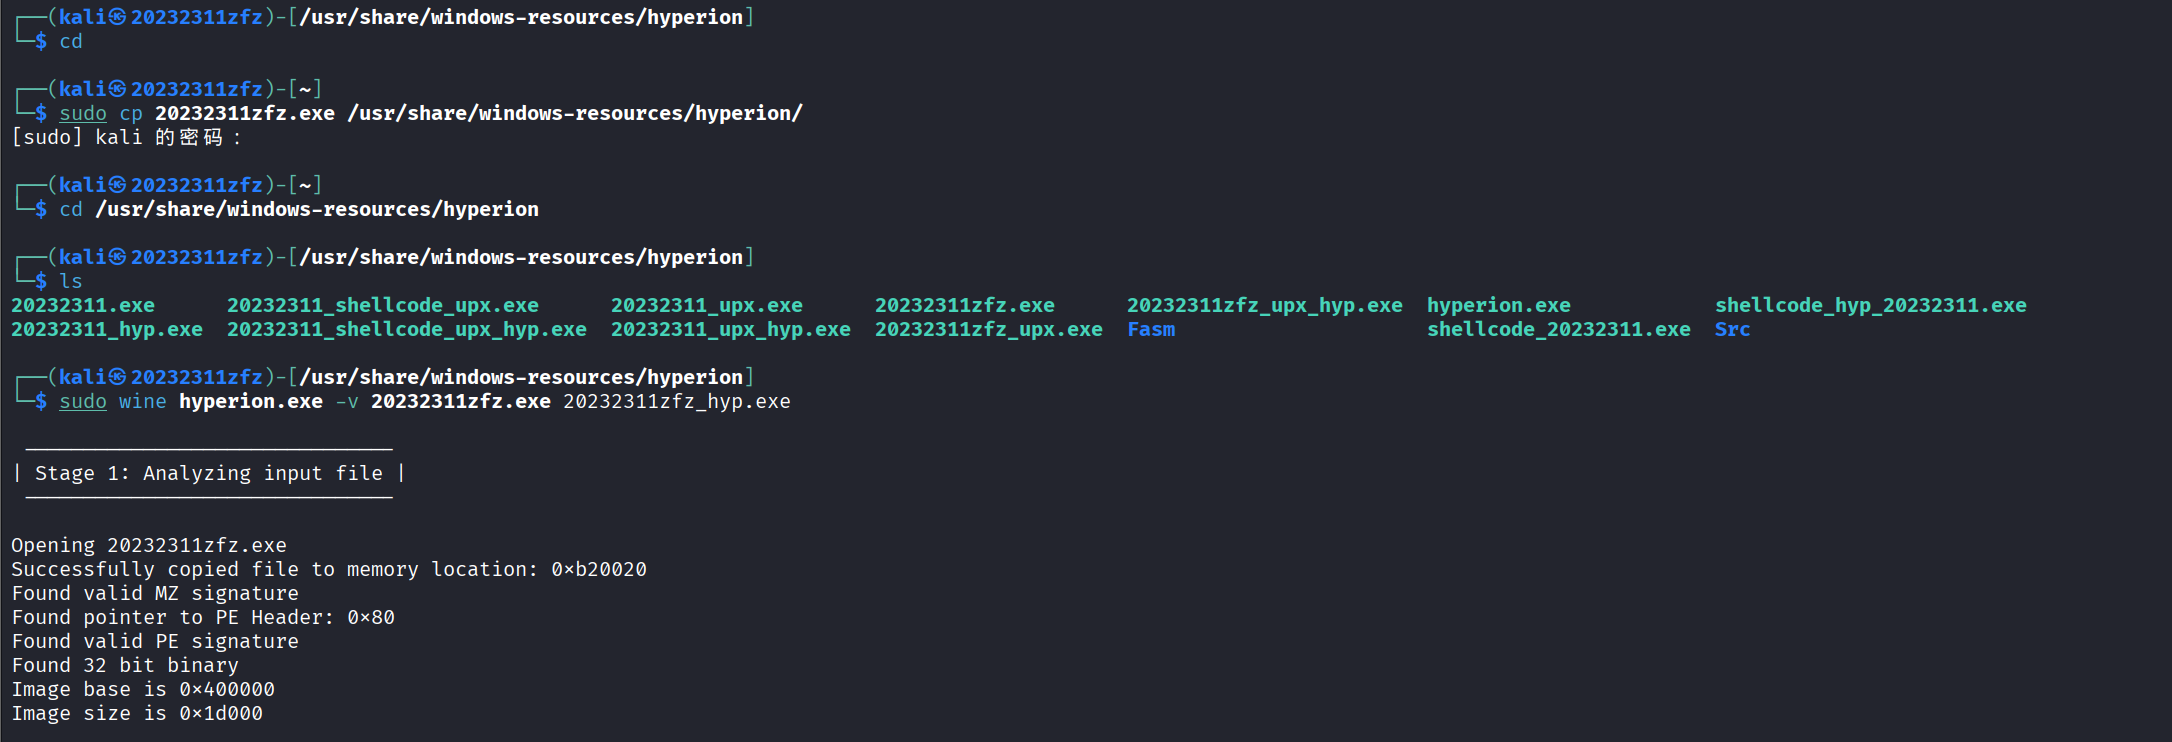Click 20232311zfz_upx_hyp.exe filename

point(1265,305)
